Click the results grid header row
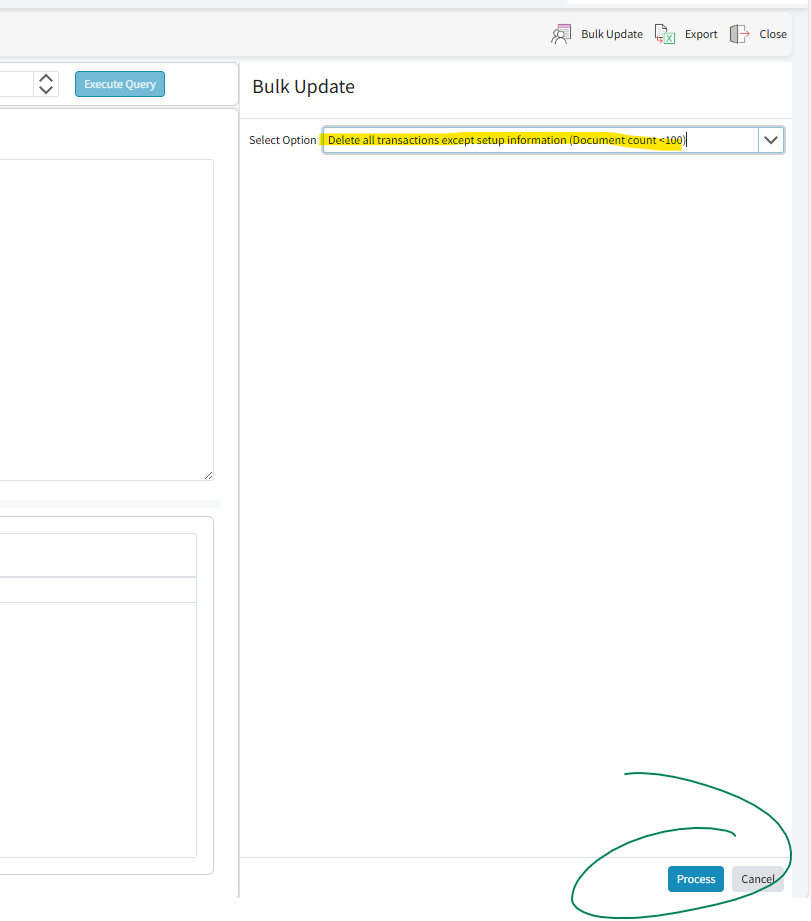Screen dimensions: 811x921 point(98,555)
